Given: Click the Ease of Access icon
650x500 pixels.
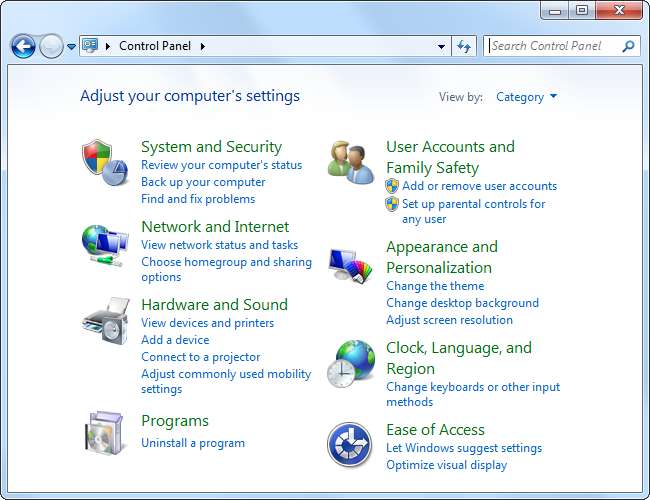Looking at the screenshot, I should pyautogui.click(x=349, y=444).
